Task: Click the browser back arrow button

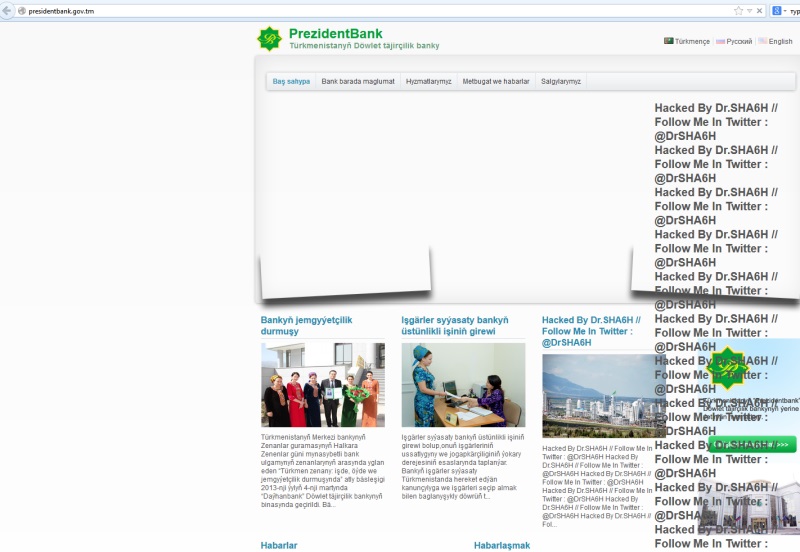Action: (7, 10)
